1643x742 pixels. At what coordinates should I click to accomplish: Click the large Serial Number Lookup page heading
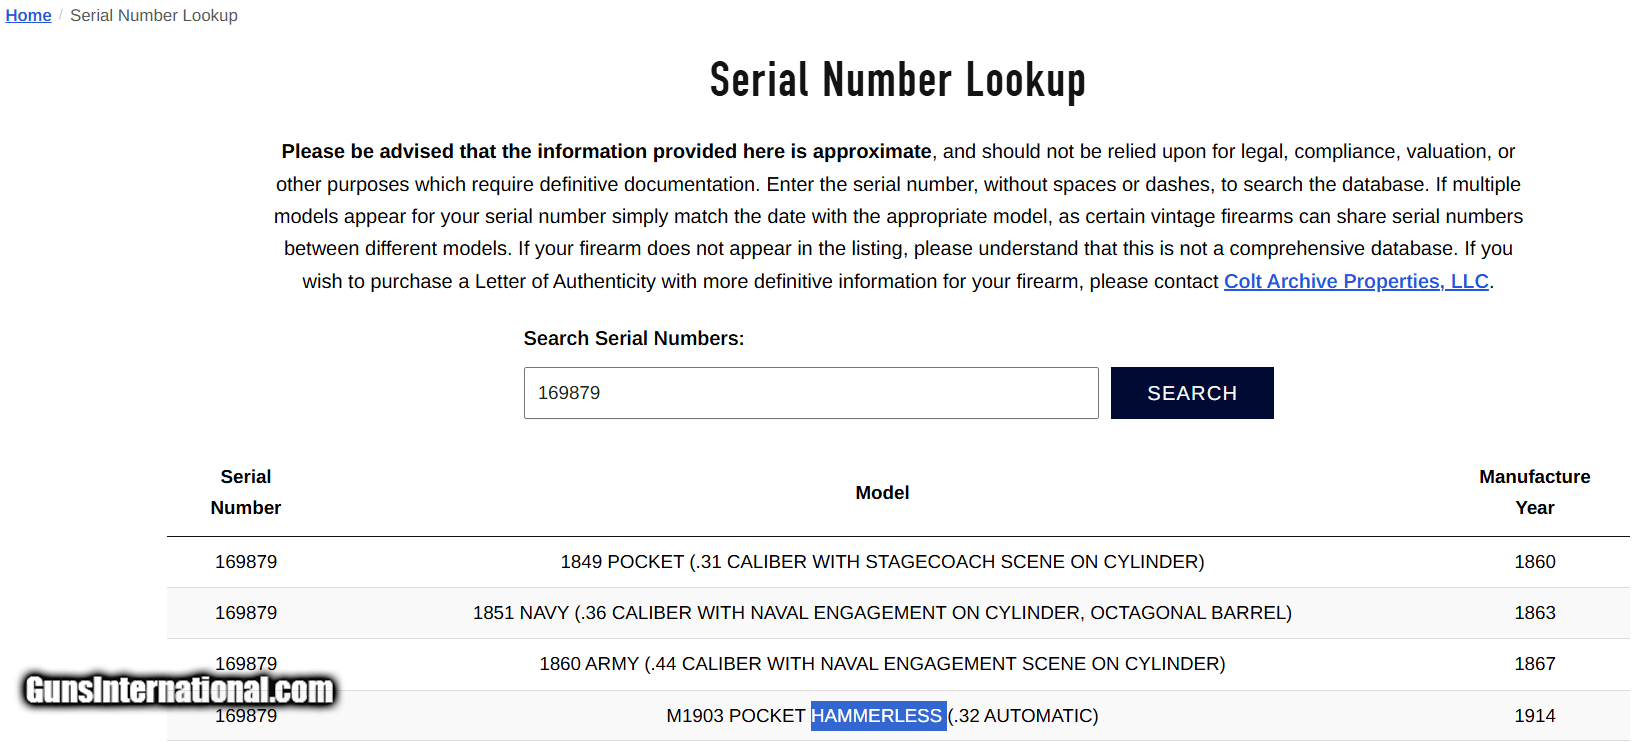pos(897,81)
